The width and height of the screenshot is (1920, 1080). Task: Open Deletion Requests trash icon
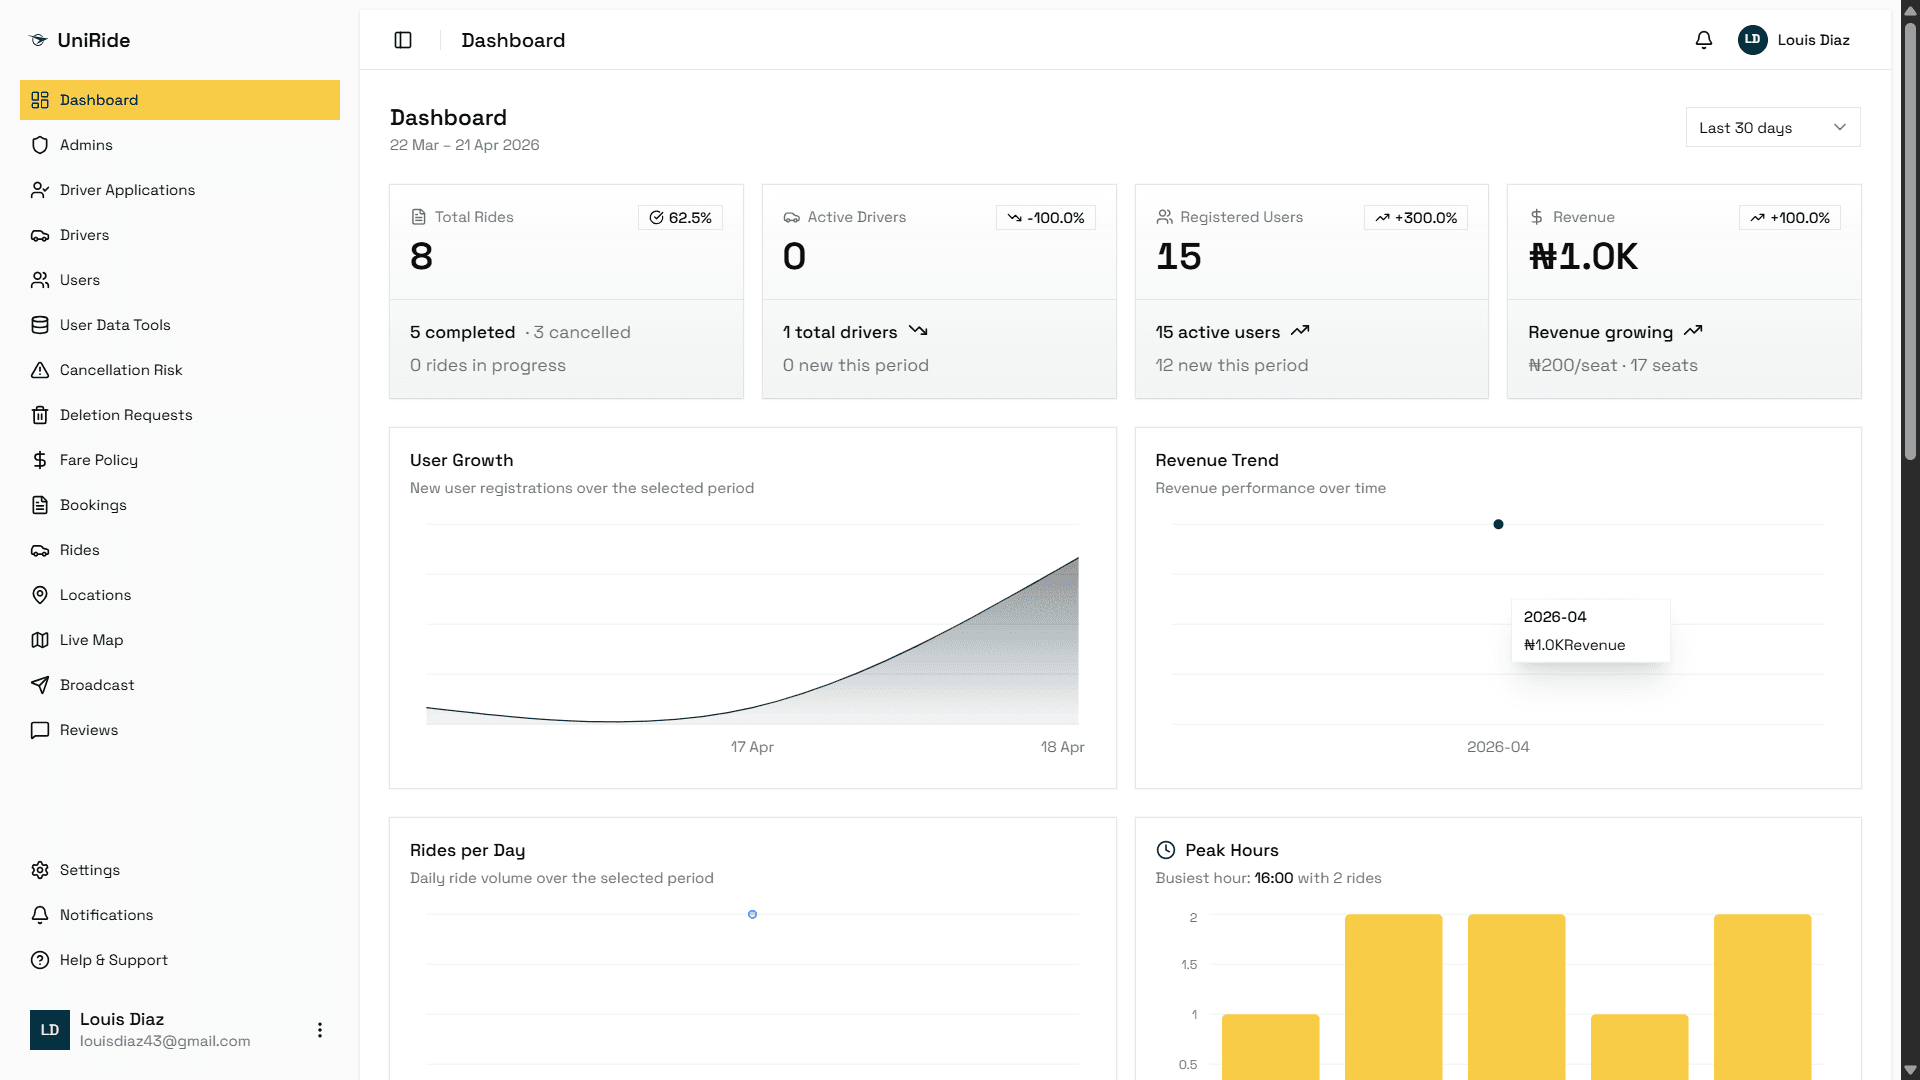(x=40, y=415)
